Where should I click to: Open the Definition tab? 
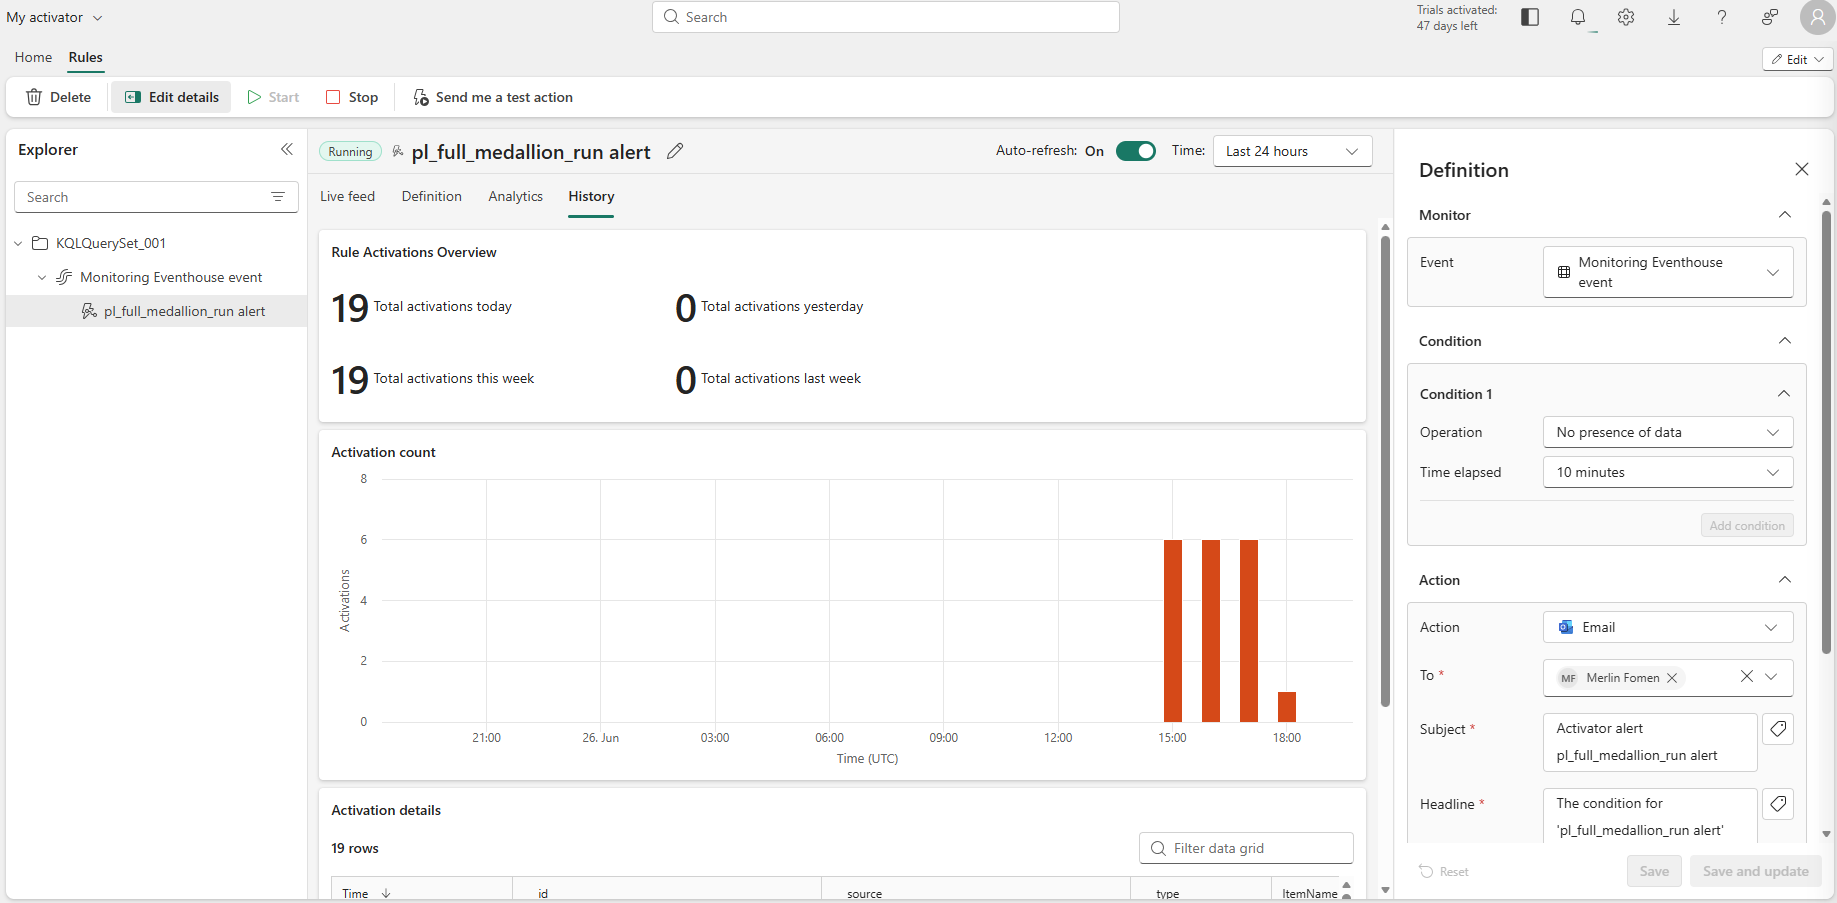432,196
